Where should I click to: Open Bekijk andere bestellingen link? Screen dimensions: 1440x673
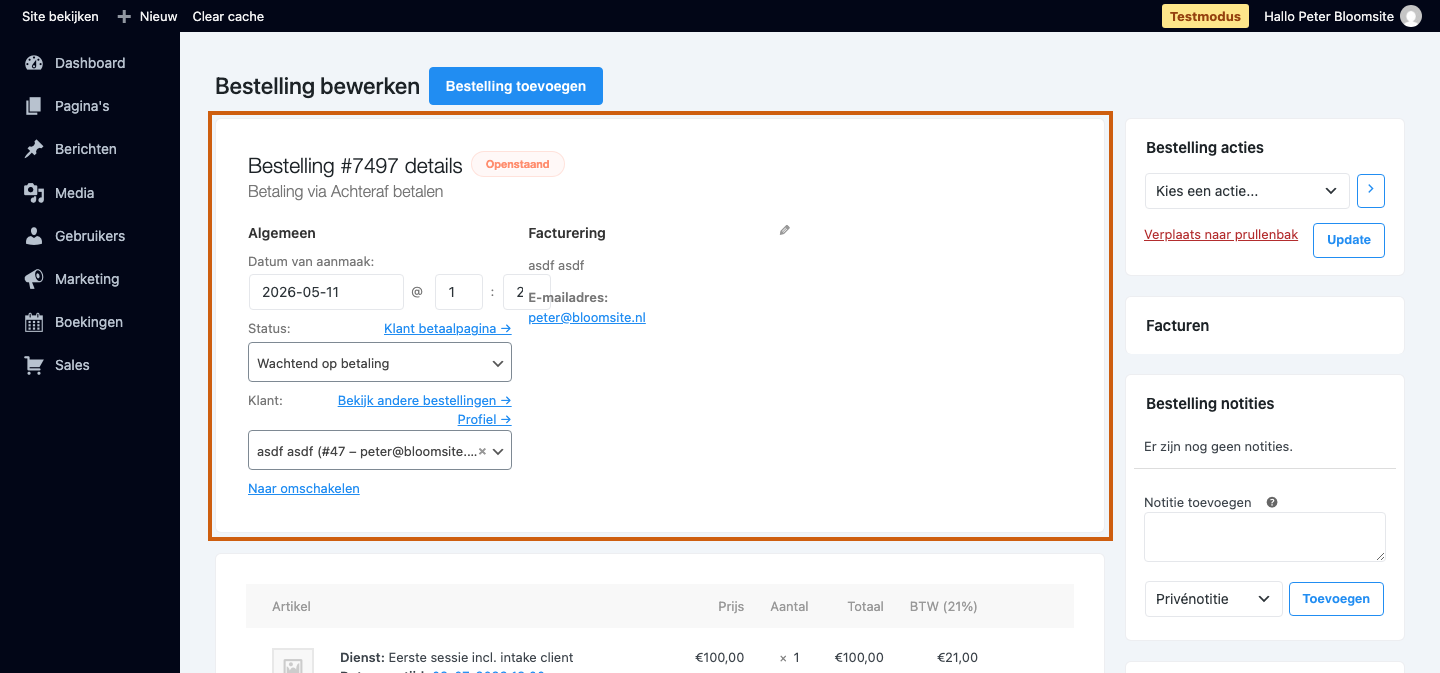425,400
